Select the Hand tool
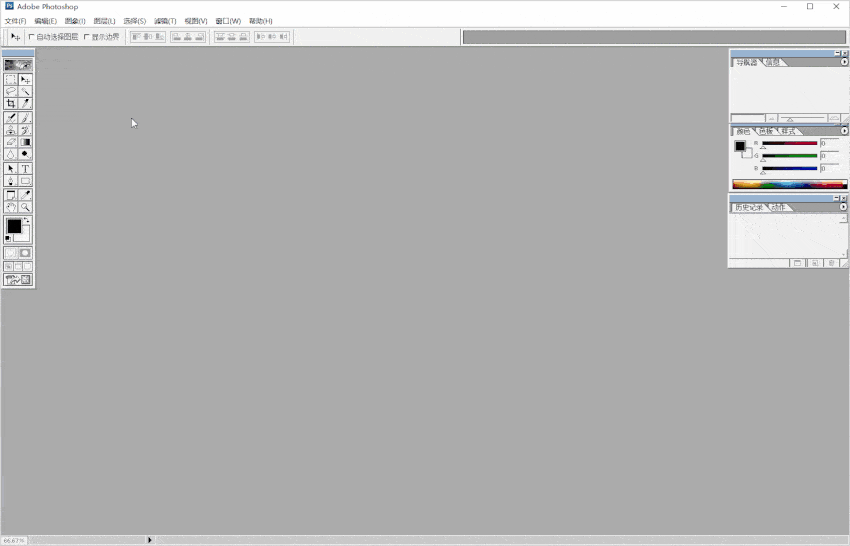 pos(11,207)
